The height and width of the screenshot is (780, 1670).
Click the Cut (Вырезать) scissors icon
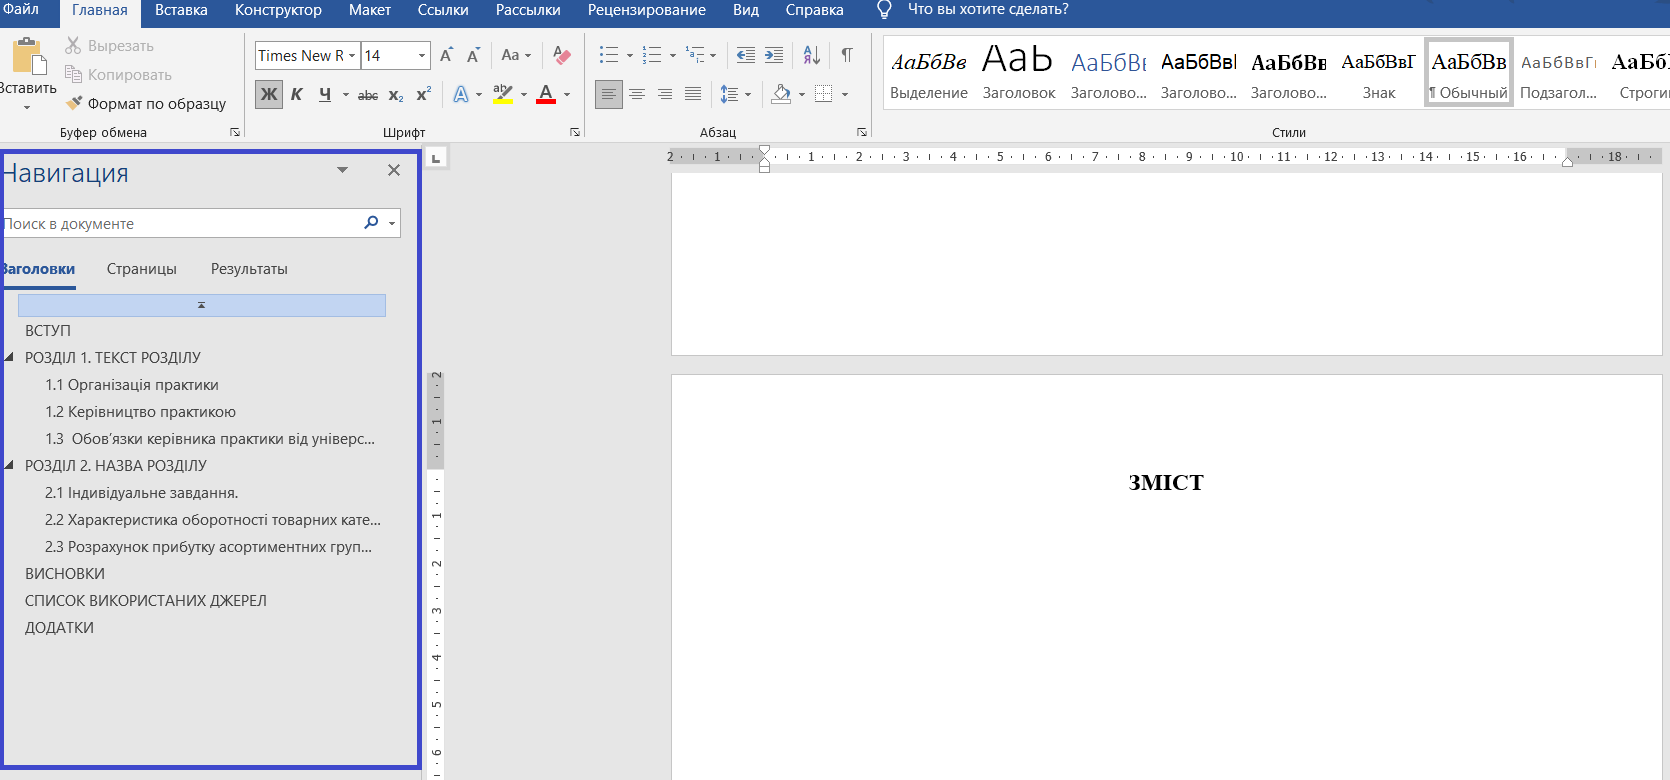[73, 45]
